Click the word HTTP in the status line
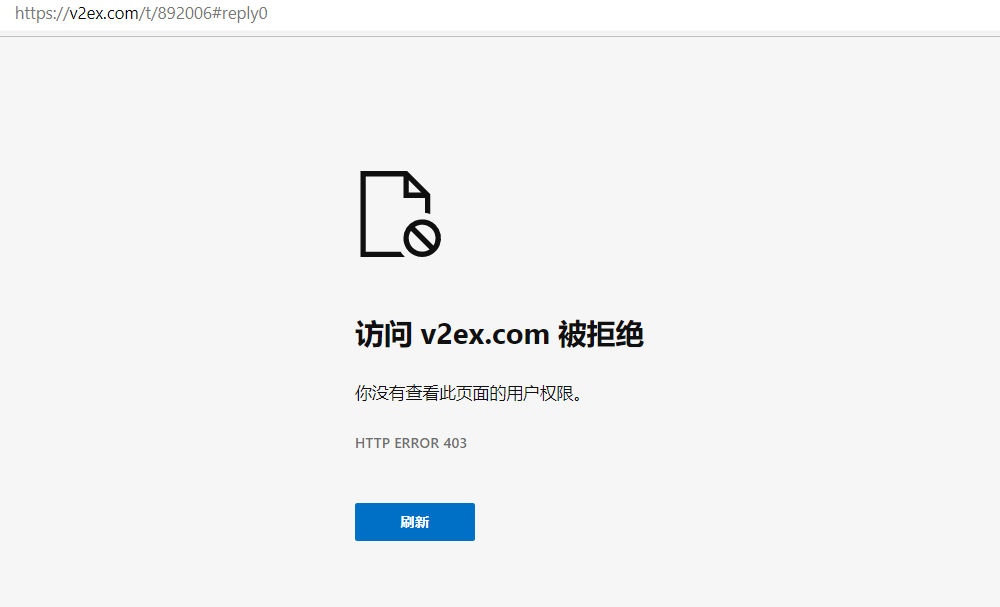This screenshot has width=1000, height=607. [x=372, y=443]
